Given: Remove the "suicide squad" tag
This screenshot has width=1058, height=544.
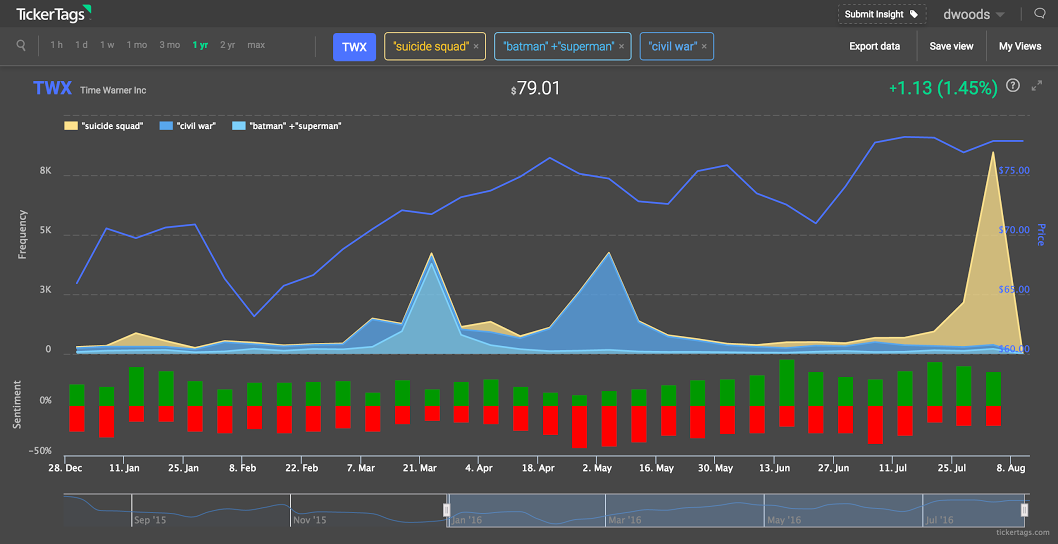Looking at the screenshot, I should 476,47.
